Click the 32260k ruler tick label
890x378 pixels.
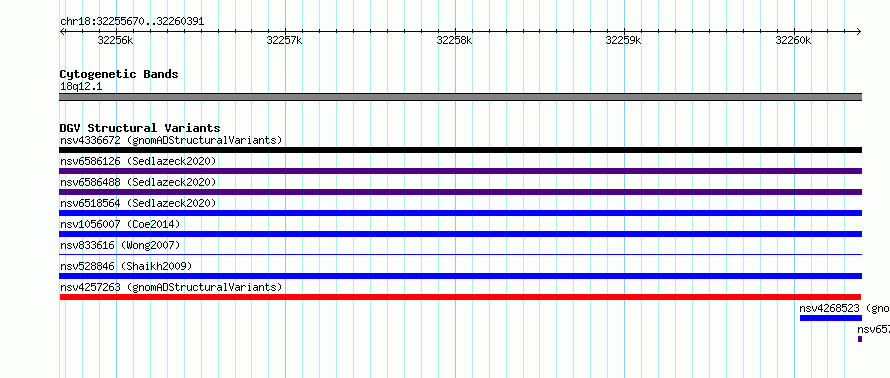coord(794,40)
